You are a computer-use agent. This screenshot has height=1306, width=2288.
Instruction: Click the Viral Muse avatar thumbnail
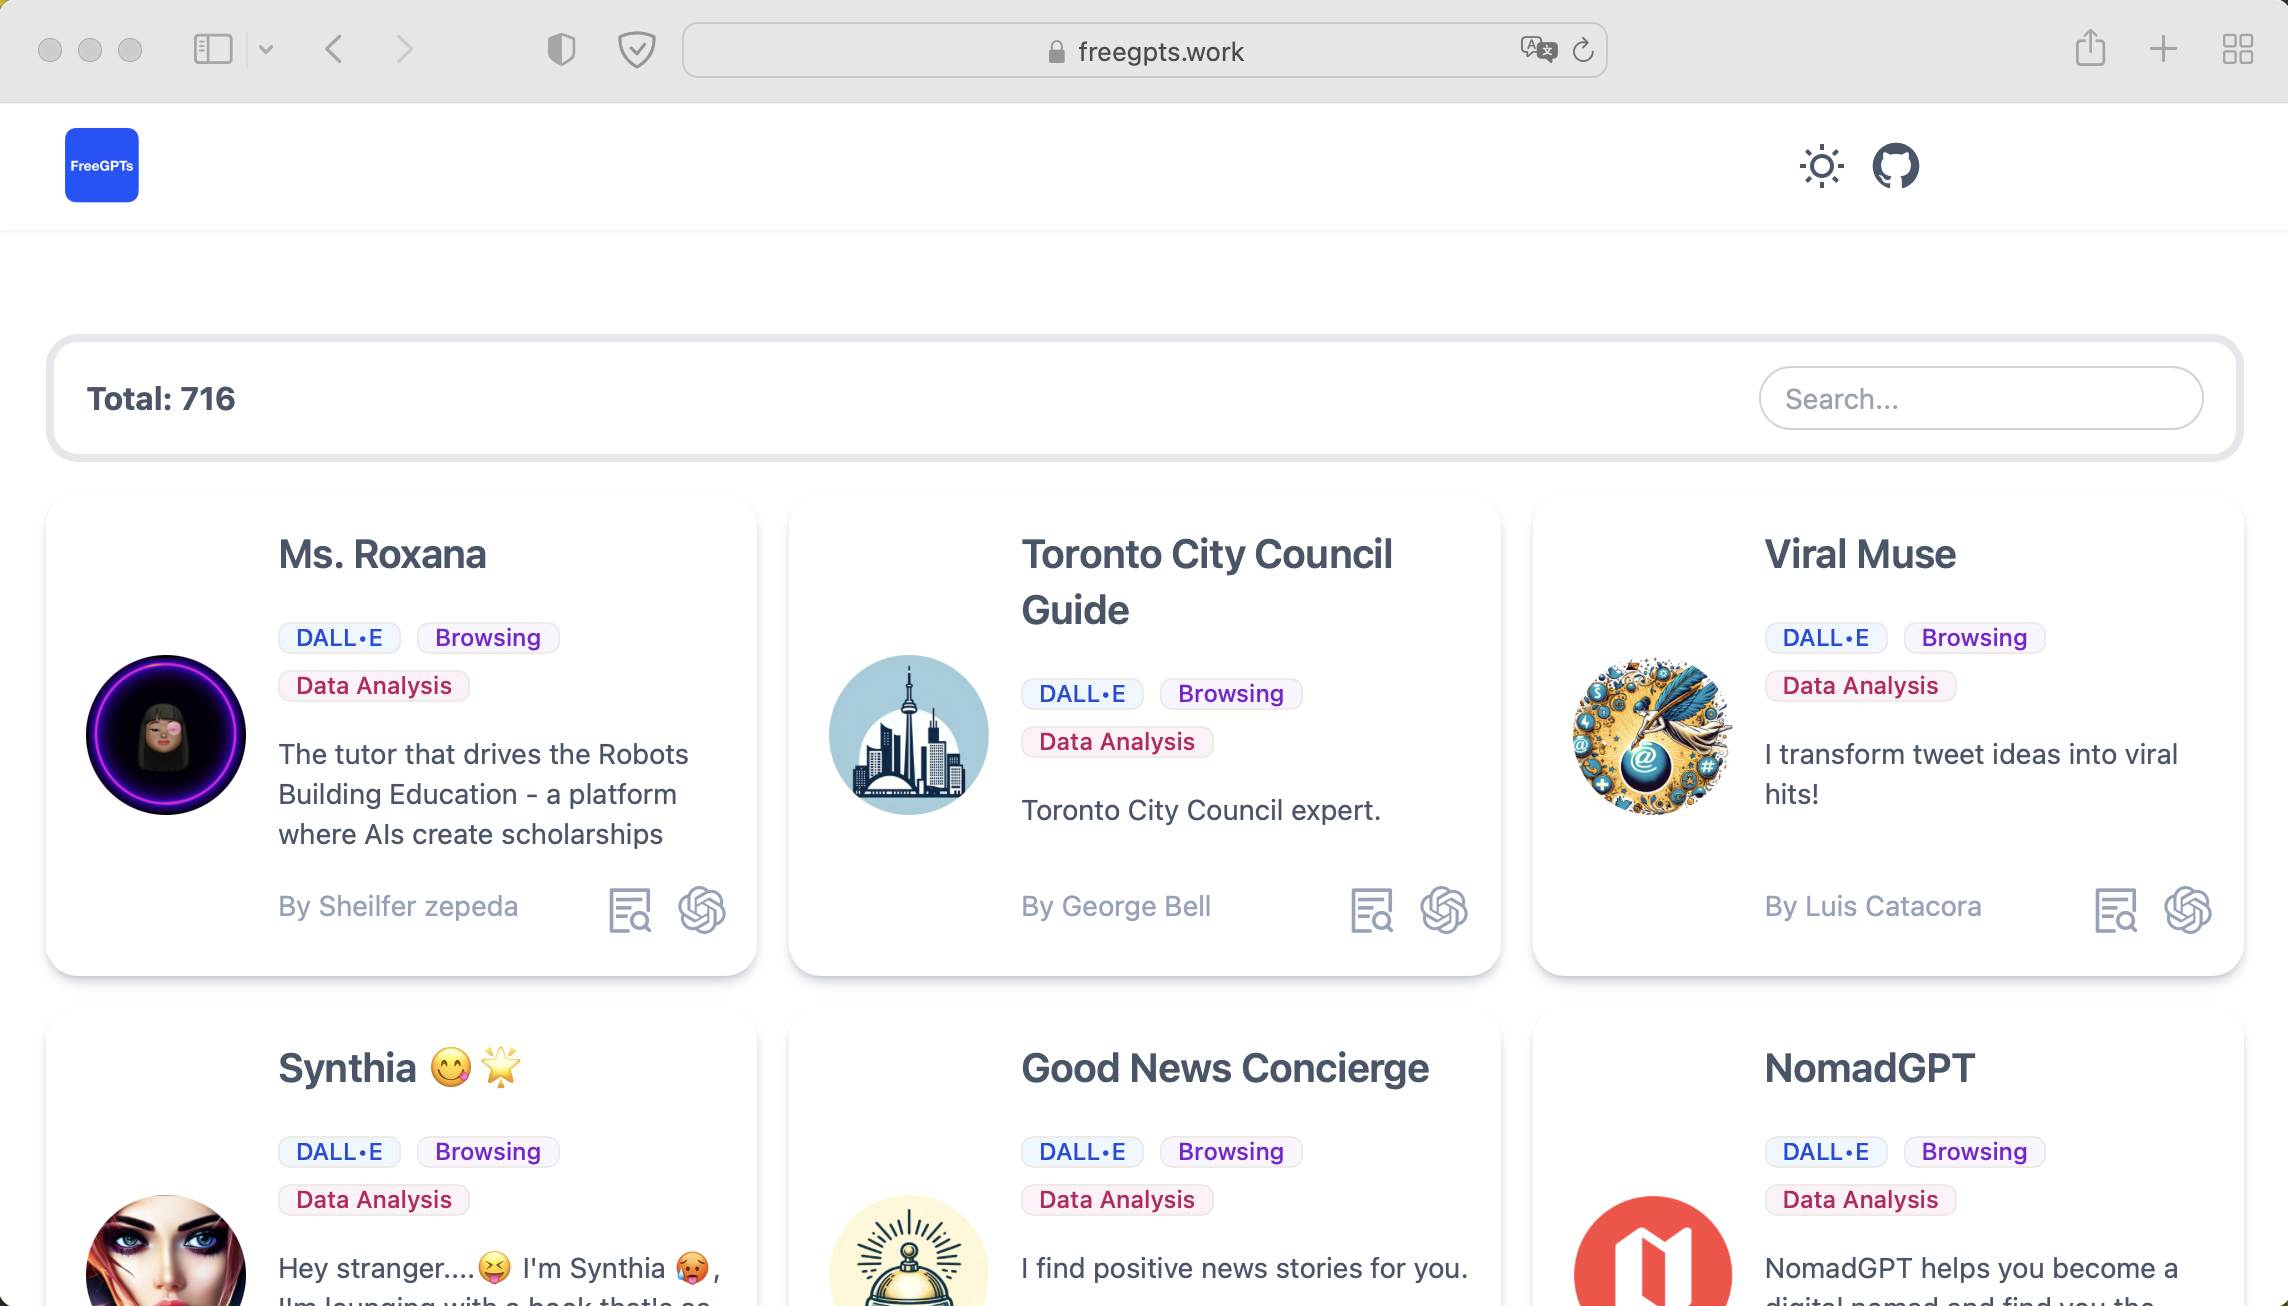[x=1652, y=735]
